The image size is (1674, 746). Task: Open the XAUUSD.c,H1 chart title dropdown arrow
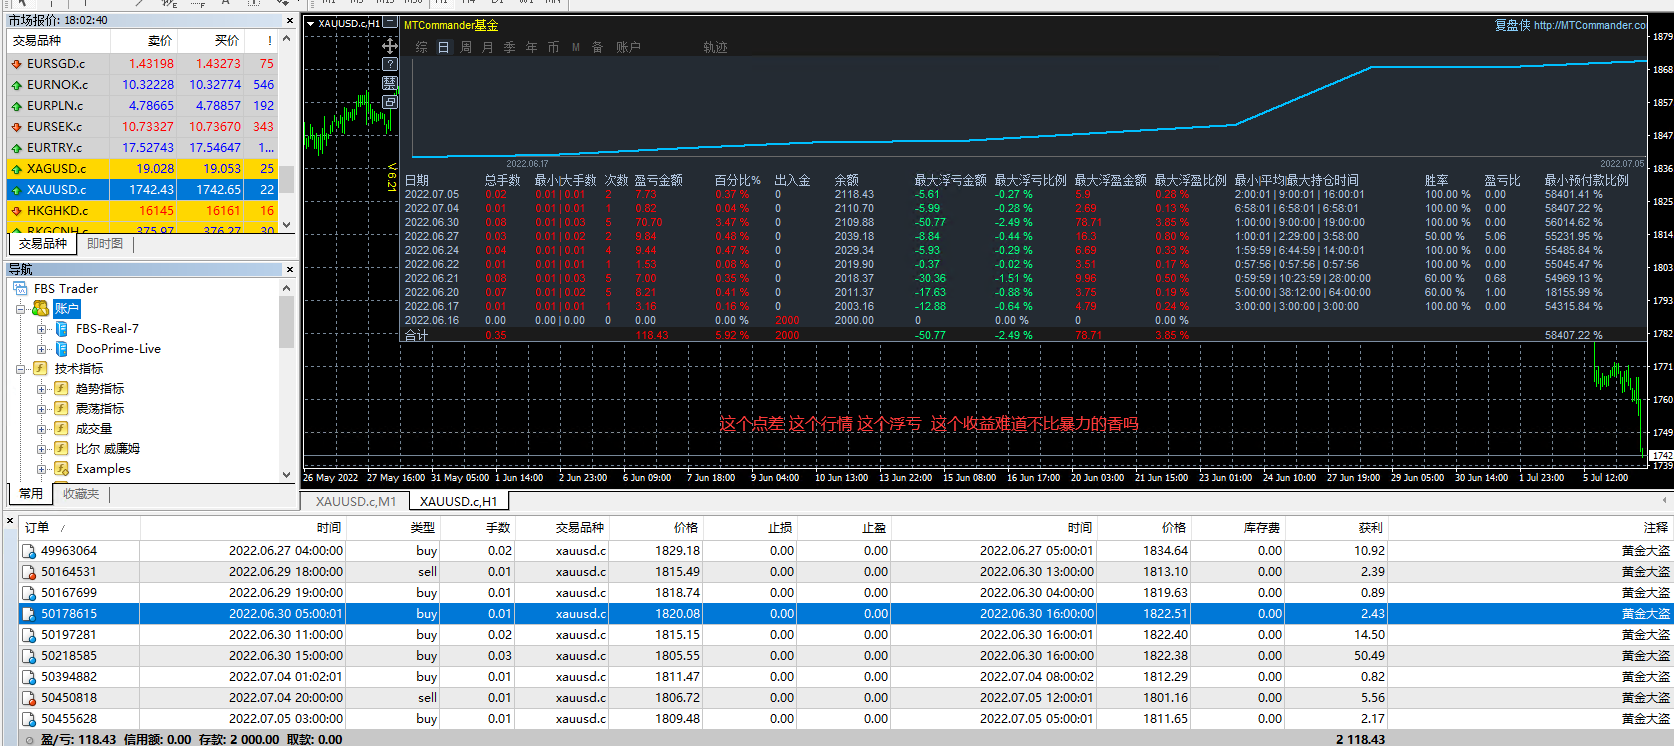(310, 23)
